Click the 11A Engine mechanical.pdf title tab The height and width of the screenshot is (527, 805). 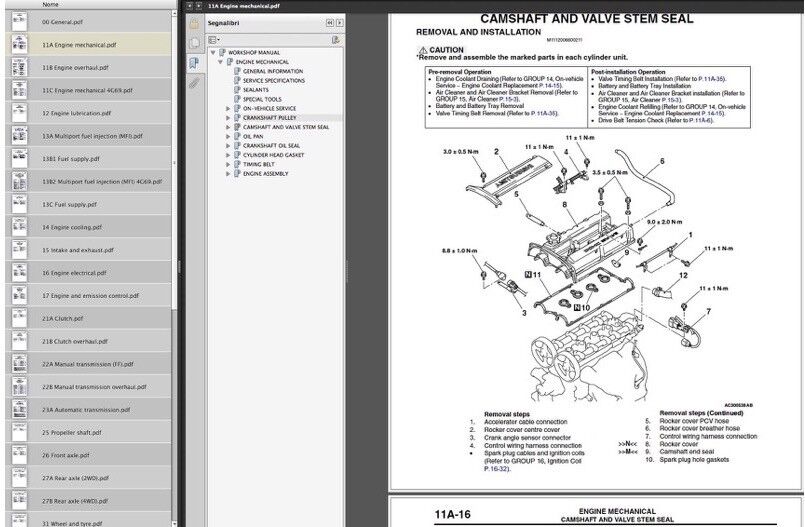[x=243, y=6]
